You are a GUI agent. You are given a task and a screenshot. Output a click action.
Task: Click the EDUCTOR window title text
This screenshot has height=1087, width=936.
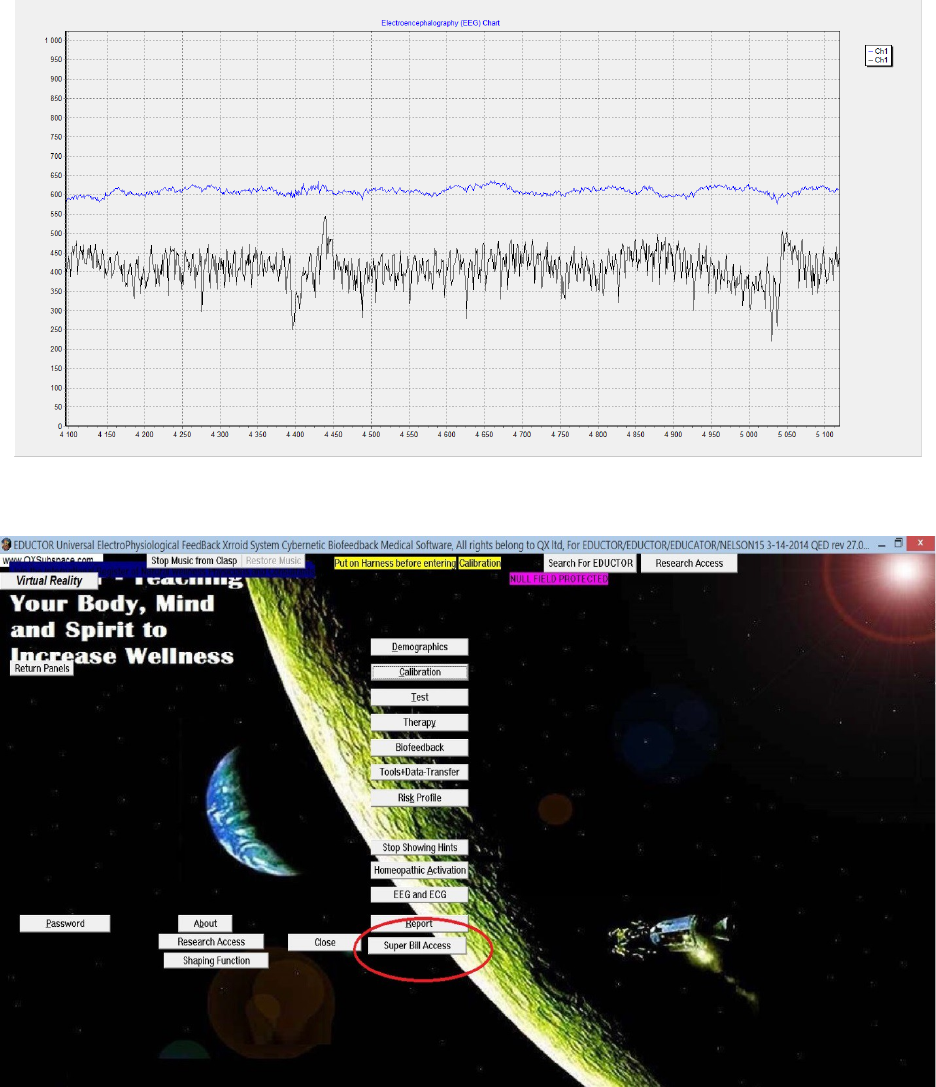pyautogui.click(x=441, y=545)
